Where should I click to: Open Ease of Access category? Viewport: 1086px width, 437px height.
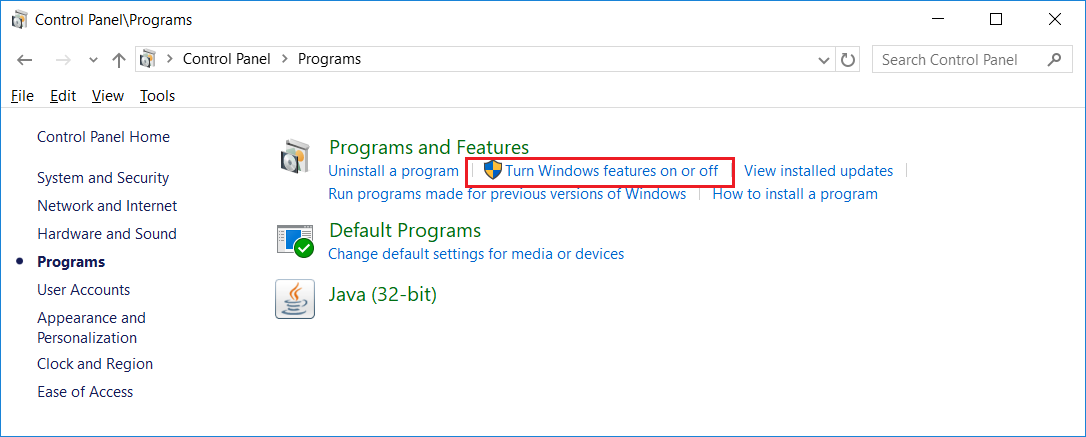coord(85,391)
